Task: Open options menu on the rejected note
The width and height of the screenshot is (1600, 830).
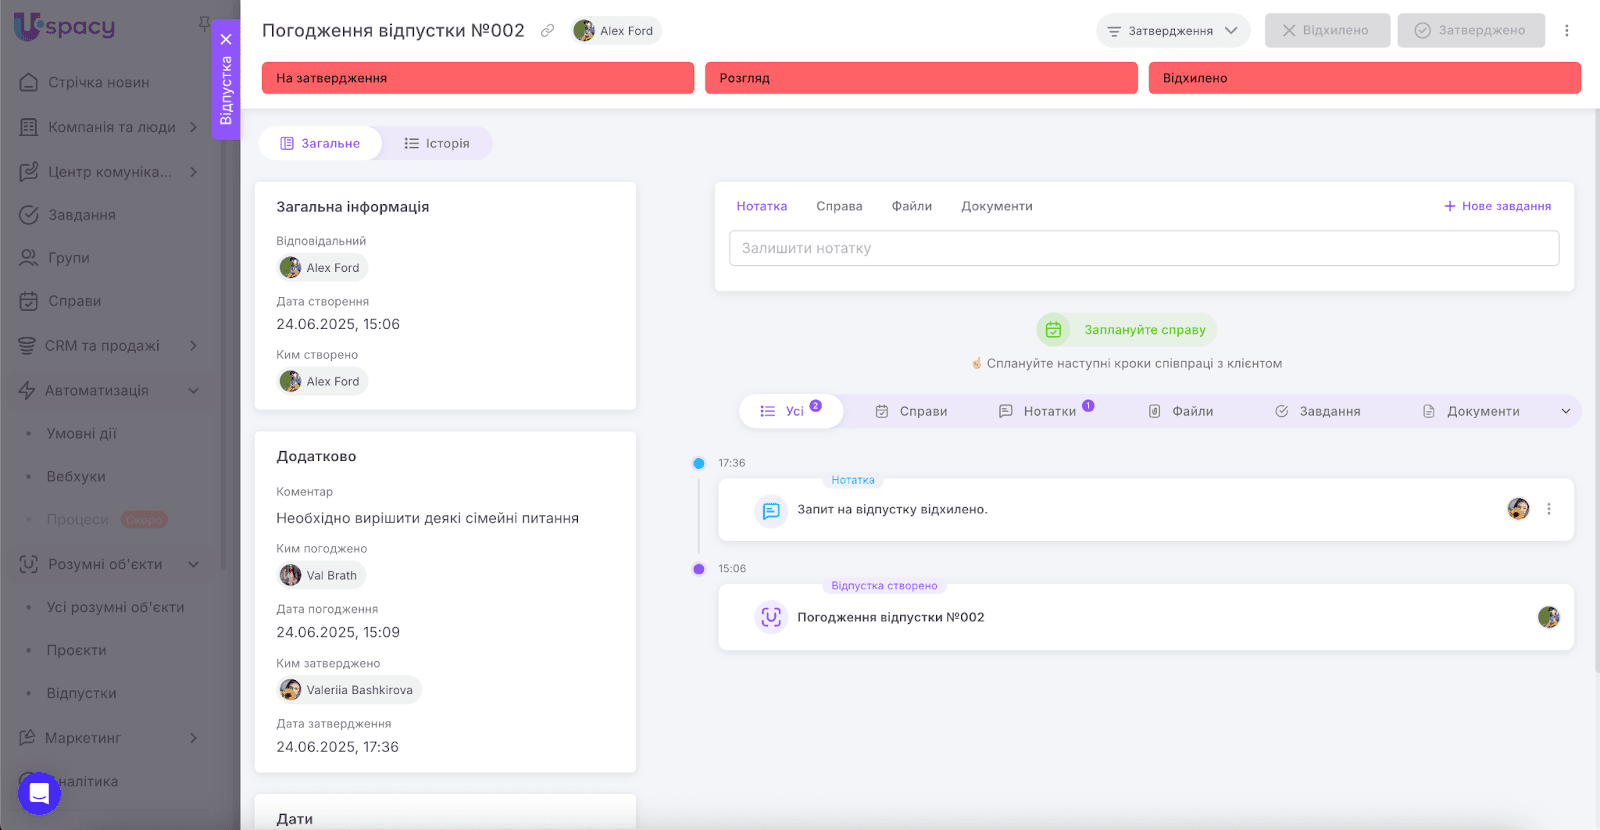Action: coord(1548,509)
